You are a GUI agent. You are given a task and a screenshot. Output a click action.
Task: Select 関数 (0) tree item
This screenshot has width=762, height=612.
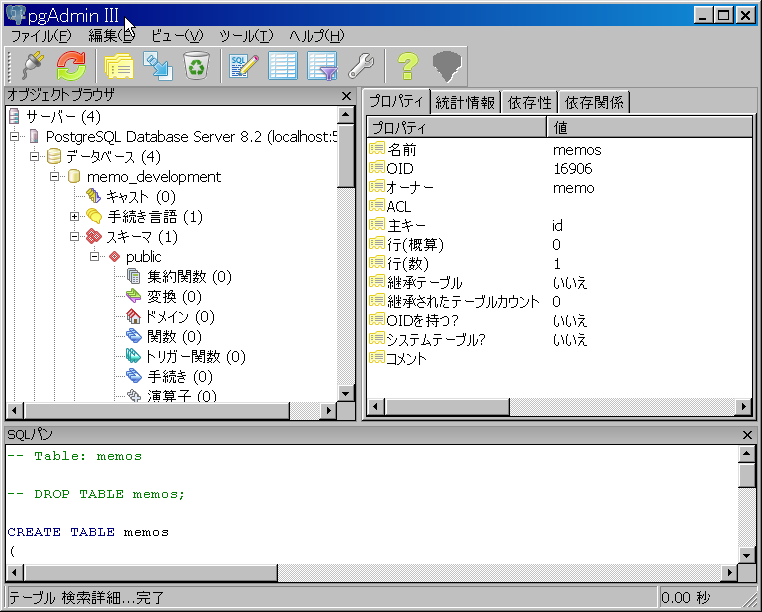[174, 337]
